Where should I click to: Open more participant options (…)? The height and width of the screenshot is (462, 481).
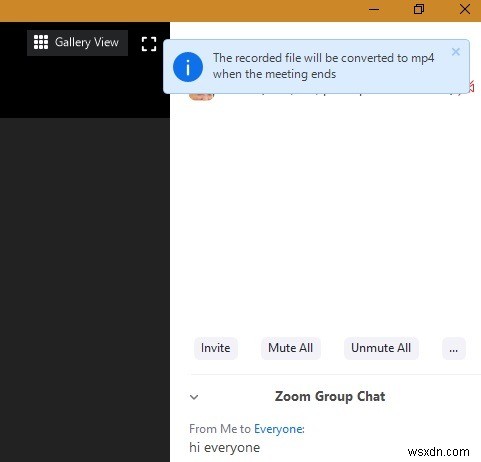453,349
